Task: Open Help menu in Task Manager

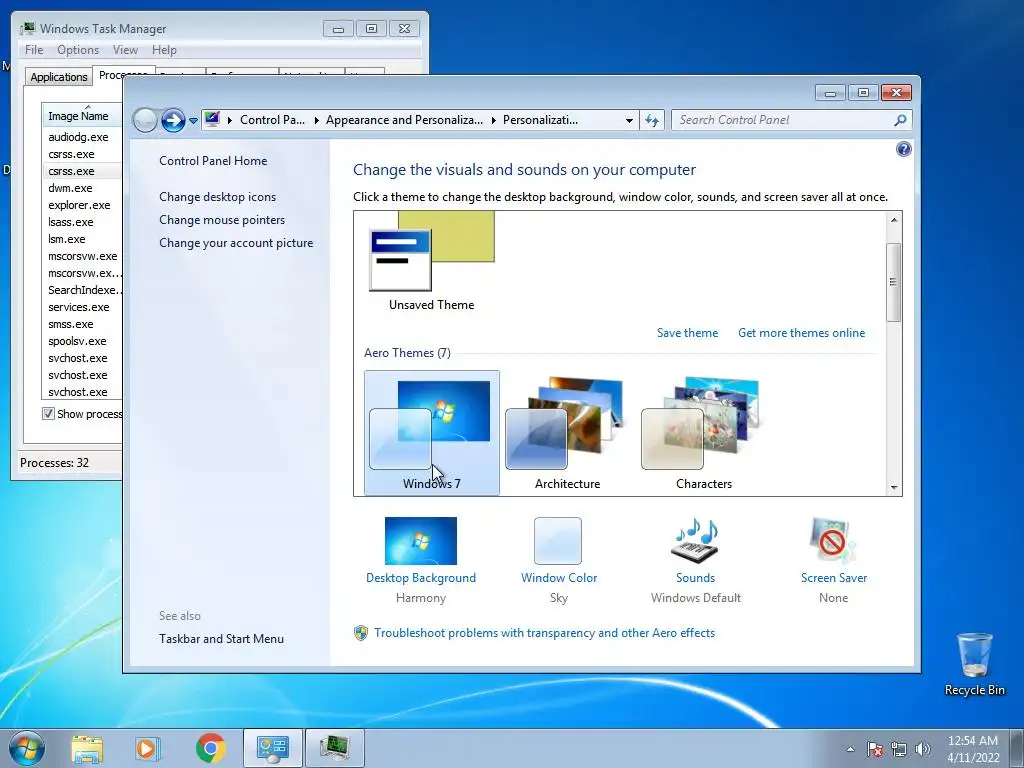Action: pos(164,50)
